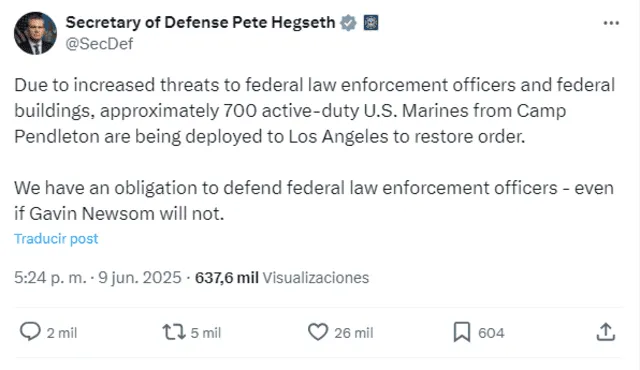Screen dimensions: 640x370
Task: Click the 9 jun. 2025 date
Action: 140,278
